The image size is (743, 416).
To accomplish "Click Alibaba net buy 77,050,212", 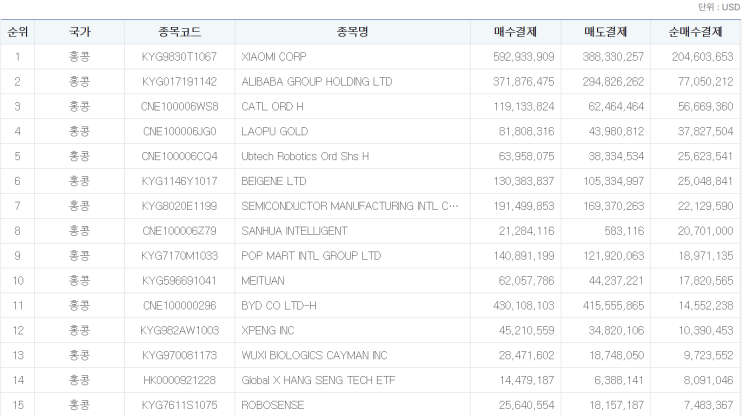I will click(x=706, y=82).
